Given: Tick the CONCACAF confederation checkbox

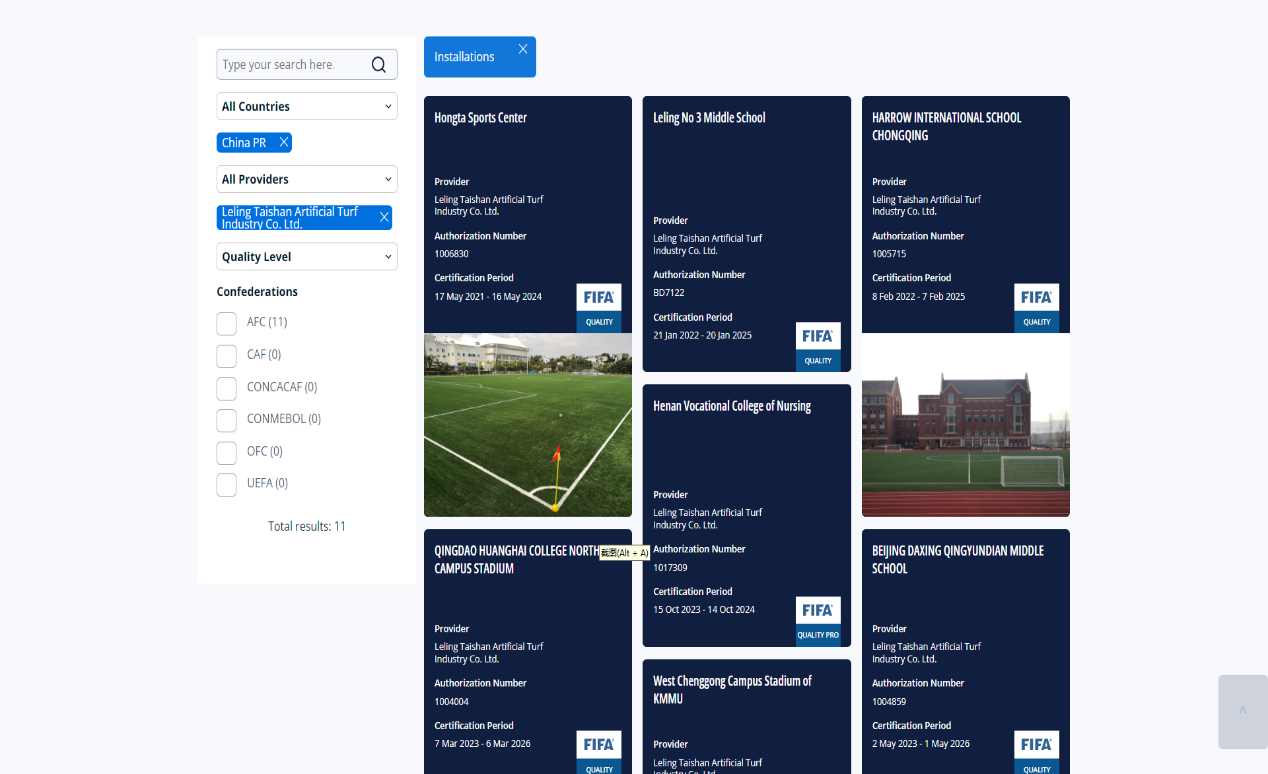Looking at the screenshot, I should point(227,388).
